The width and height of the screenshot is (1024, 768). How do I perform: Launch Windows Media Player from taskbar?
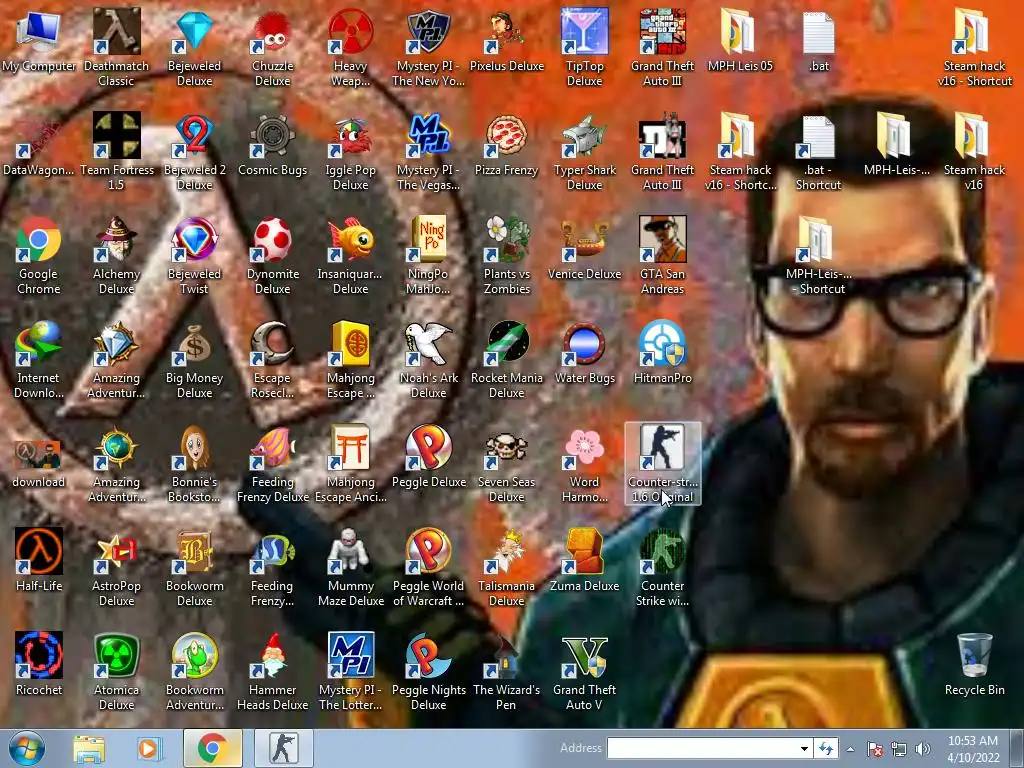(x=148, y=749)
